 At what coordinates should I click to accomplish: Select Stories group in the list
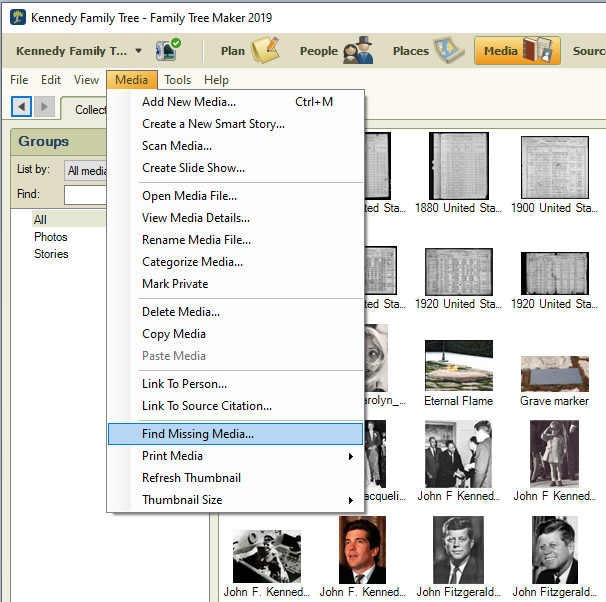click(51, 254)
